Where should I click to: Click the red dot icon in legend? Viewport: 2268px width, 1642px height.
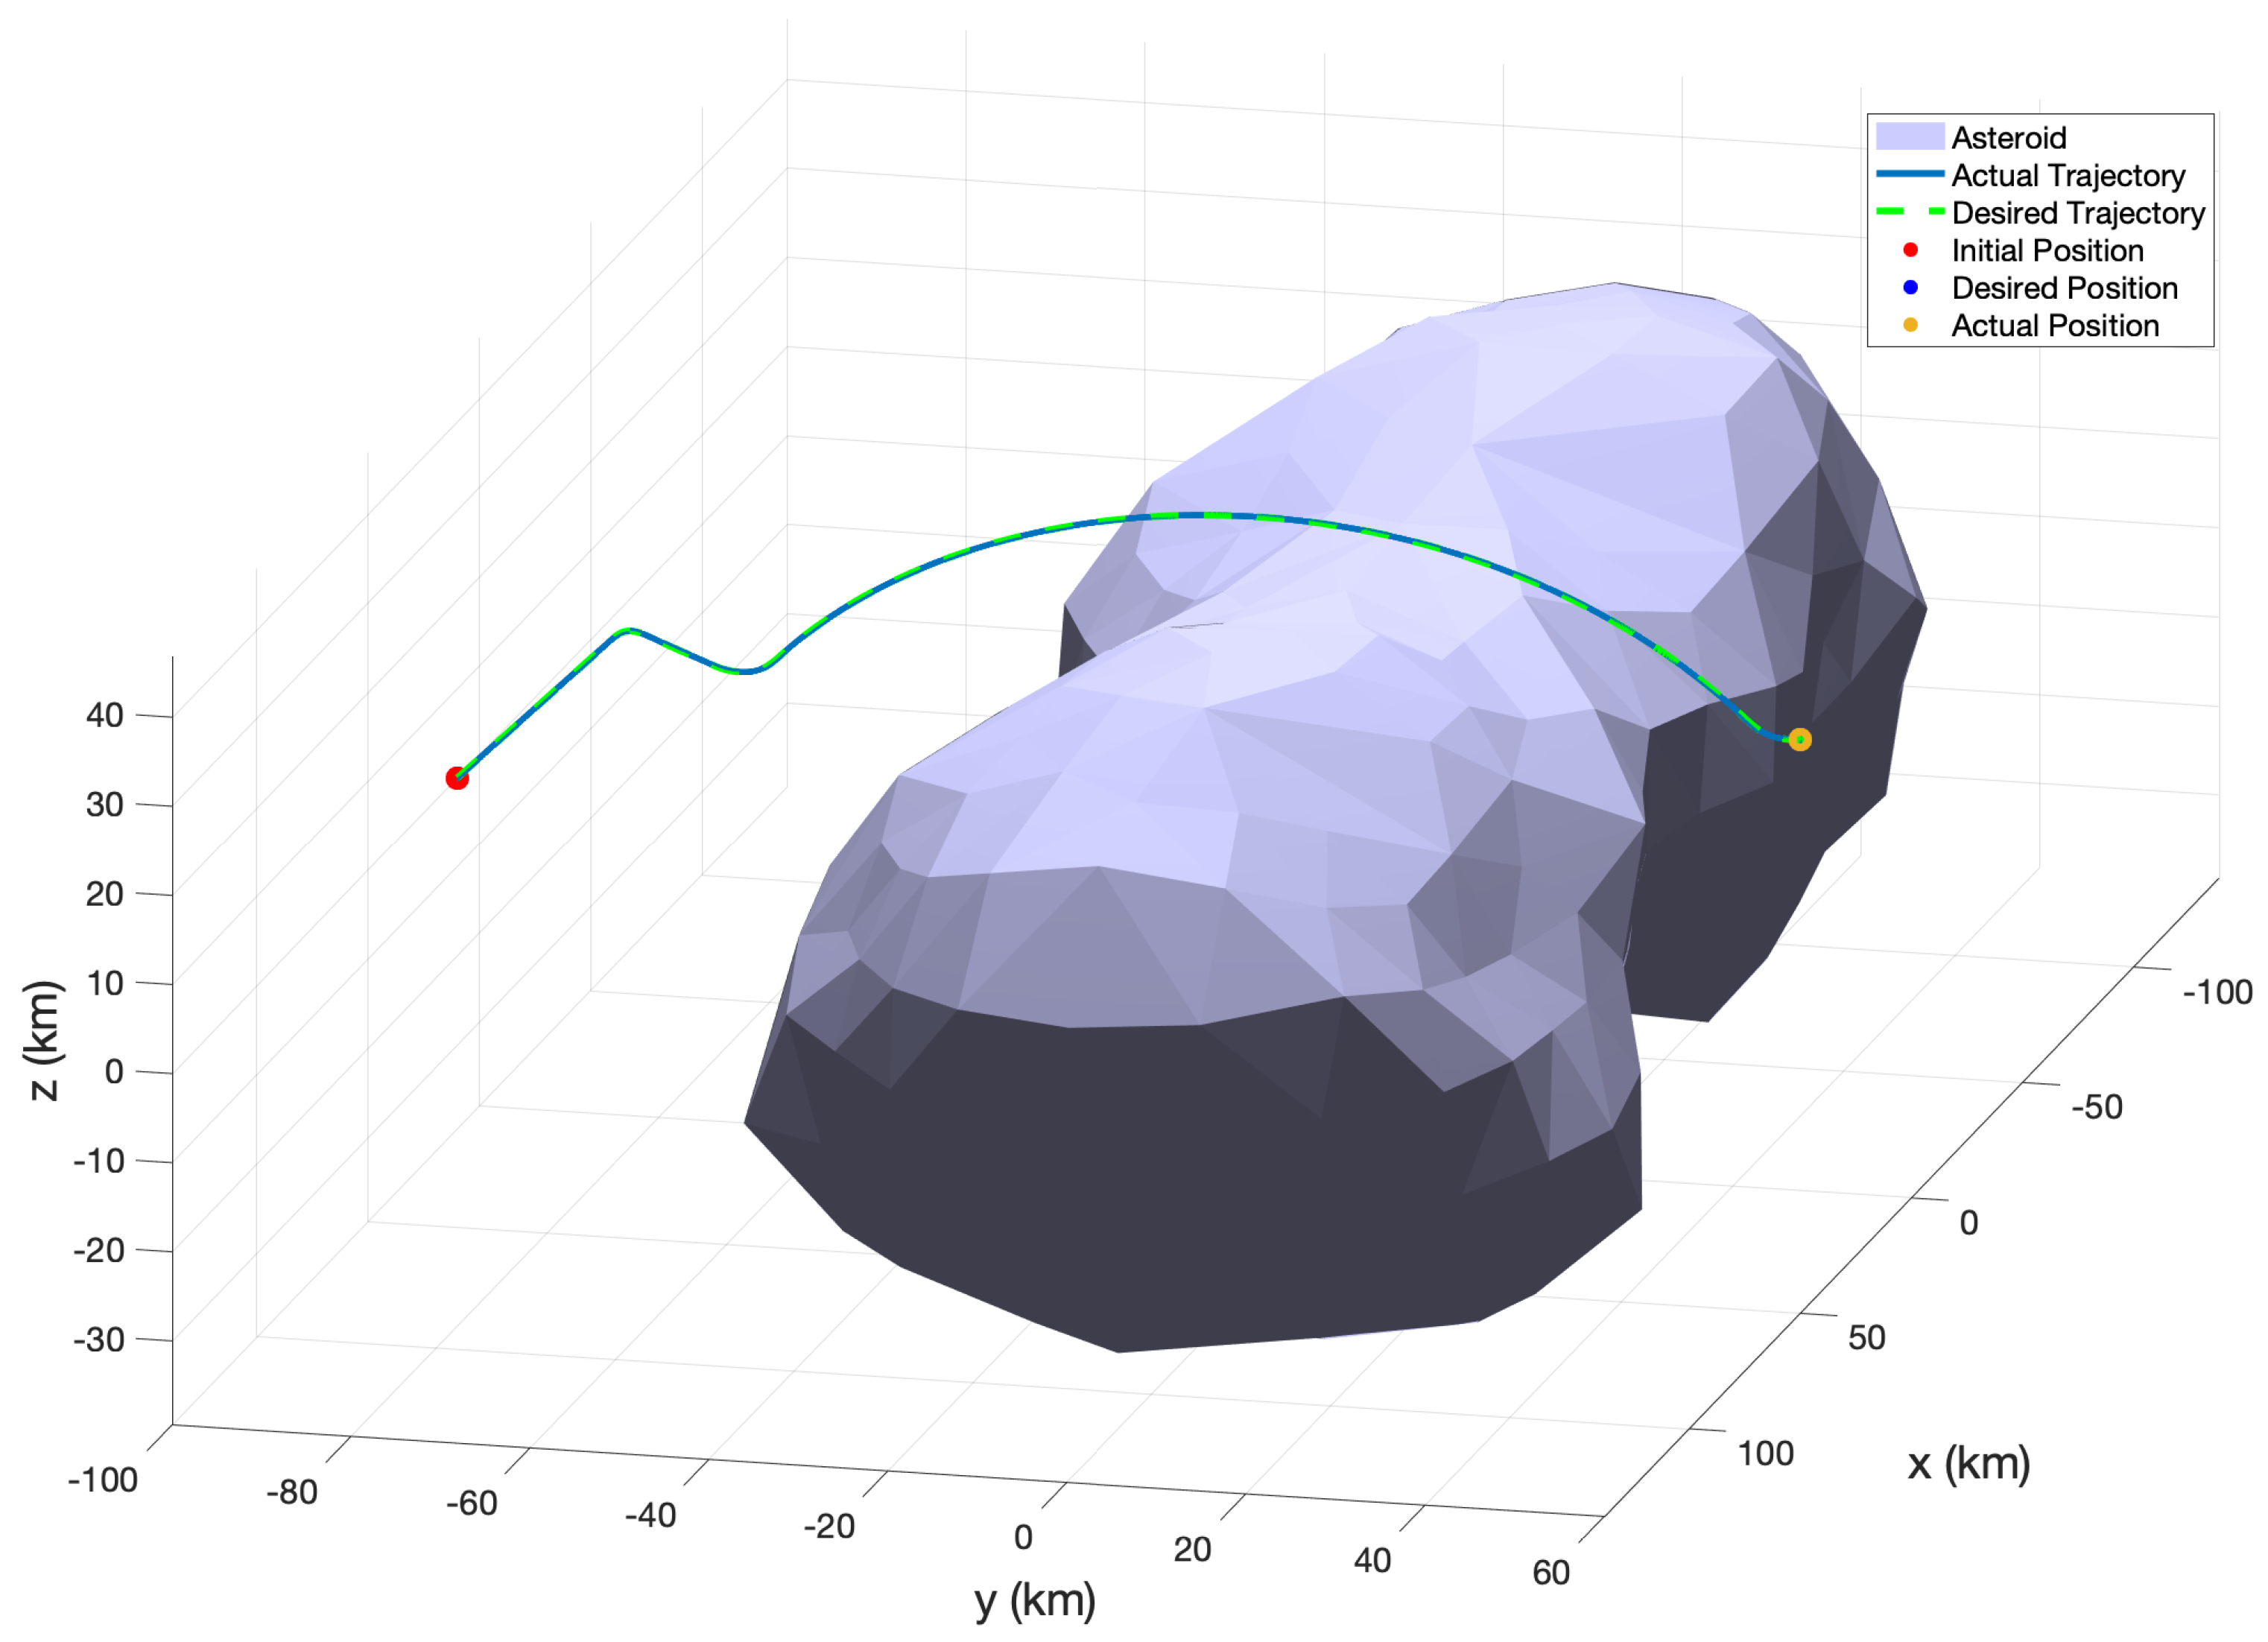pos(1910,250)
